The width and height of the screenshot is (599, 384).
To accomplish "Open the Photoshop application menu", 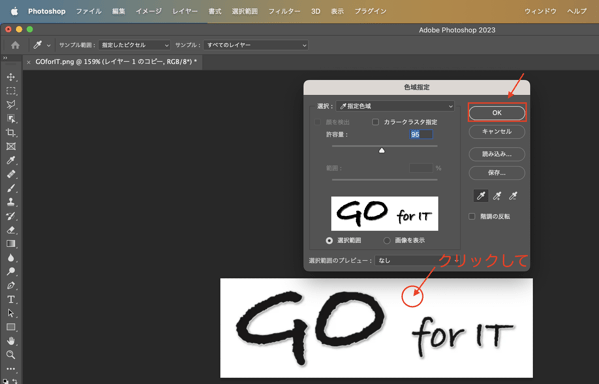I will [47, 11].
